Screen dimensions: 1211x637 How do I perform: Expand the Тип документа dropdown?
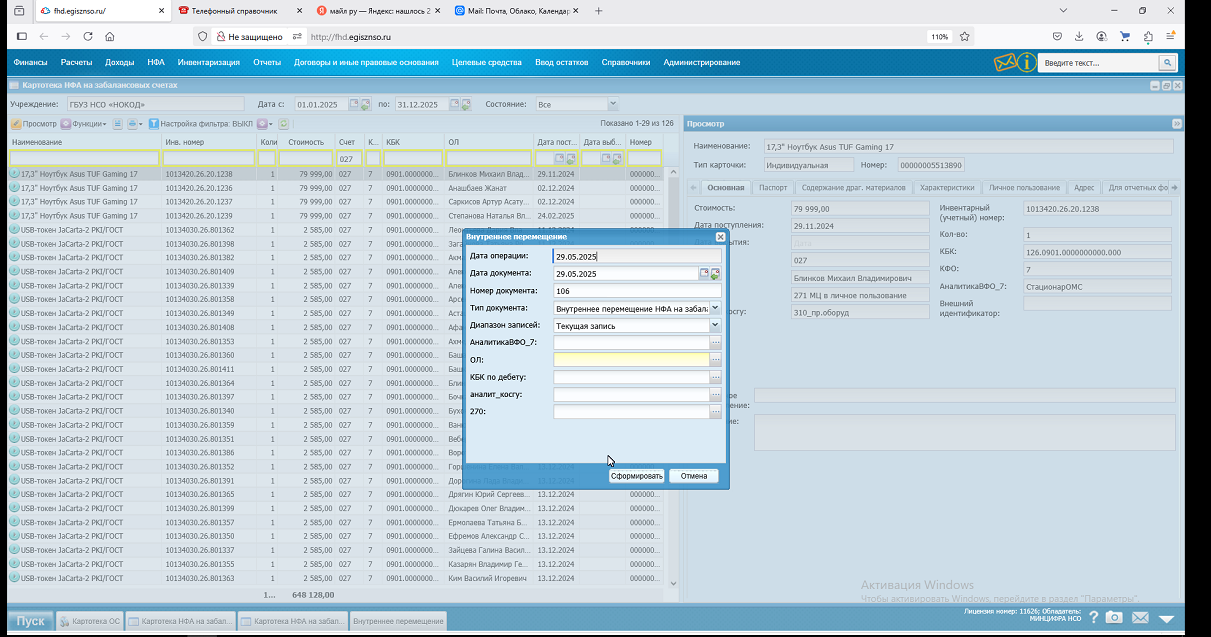click(x=715, y=309)
